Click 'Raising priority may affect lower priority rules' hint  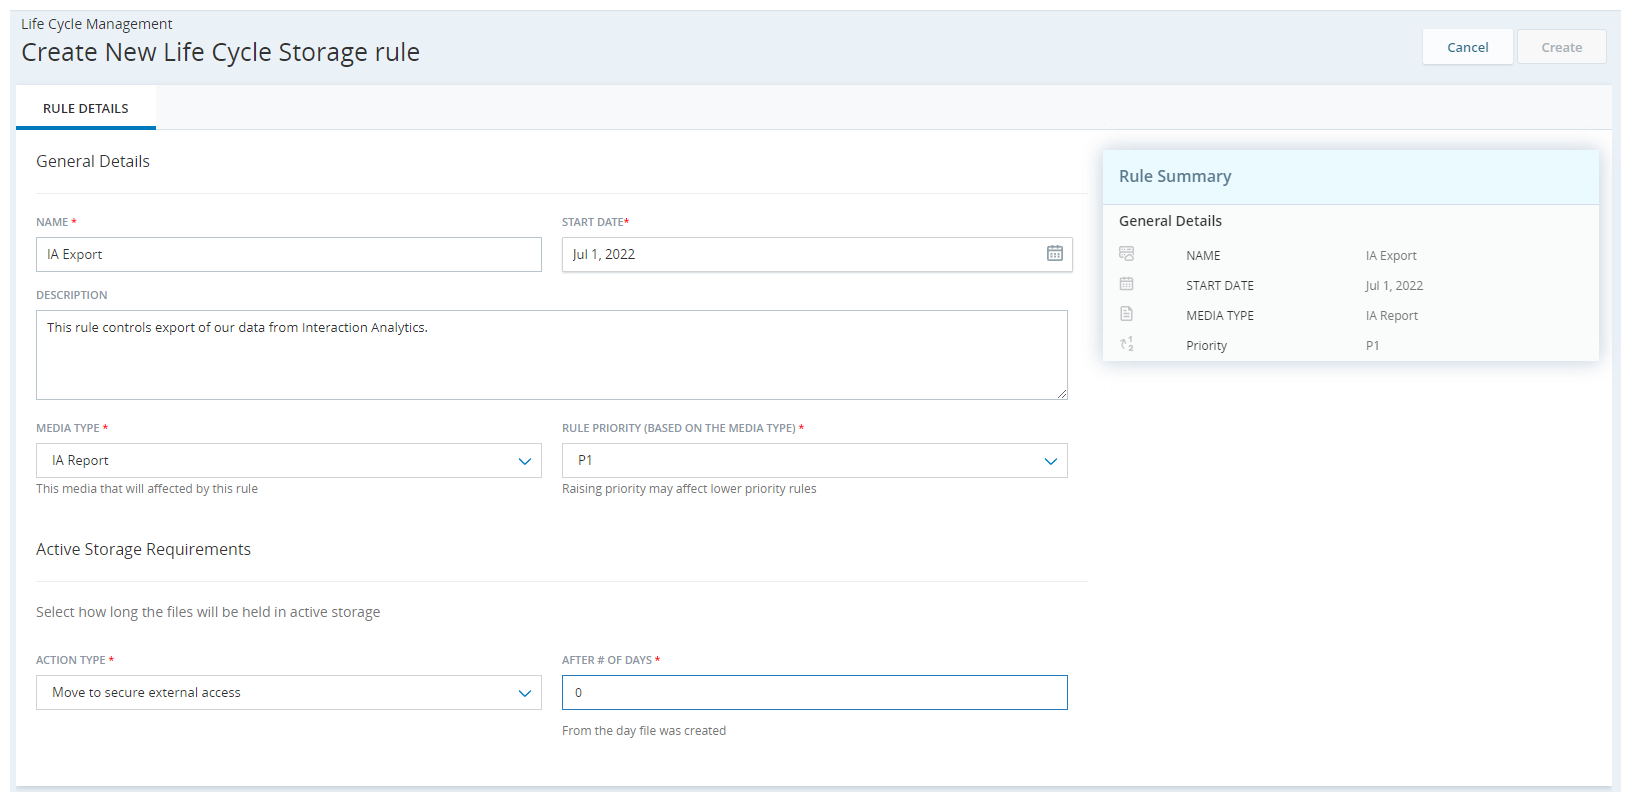(689, 489)
